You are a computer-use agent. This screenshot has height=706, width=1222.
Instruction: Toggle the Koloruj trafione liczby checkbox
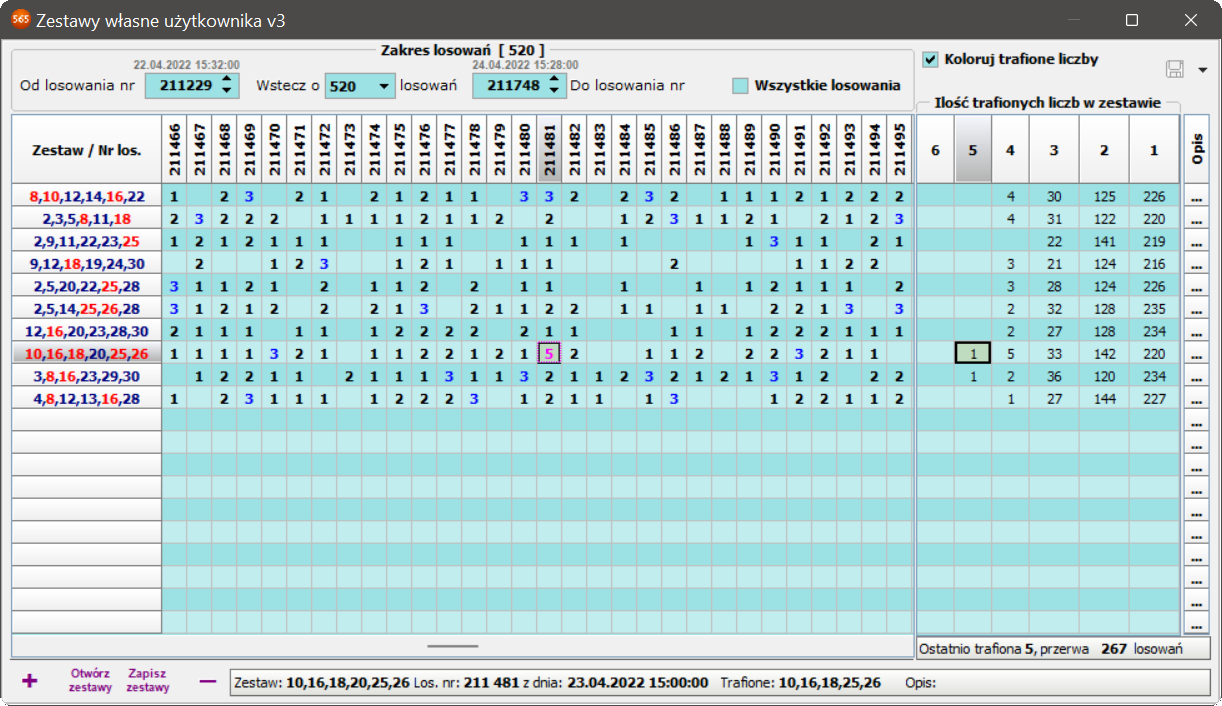(931, 59)
